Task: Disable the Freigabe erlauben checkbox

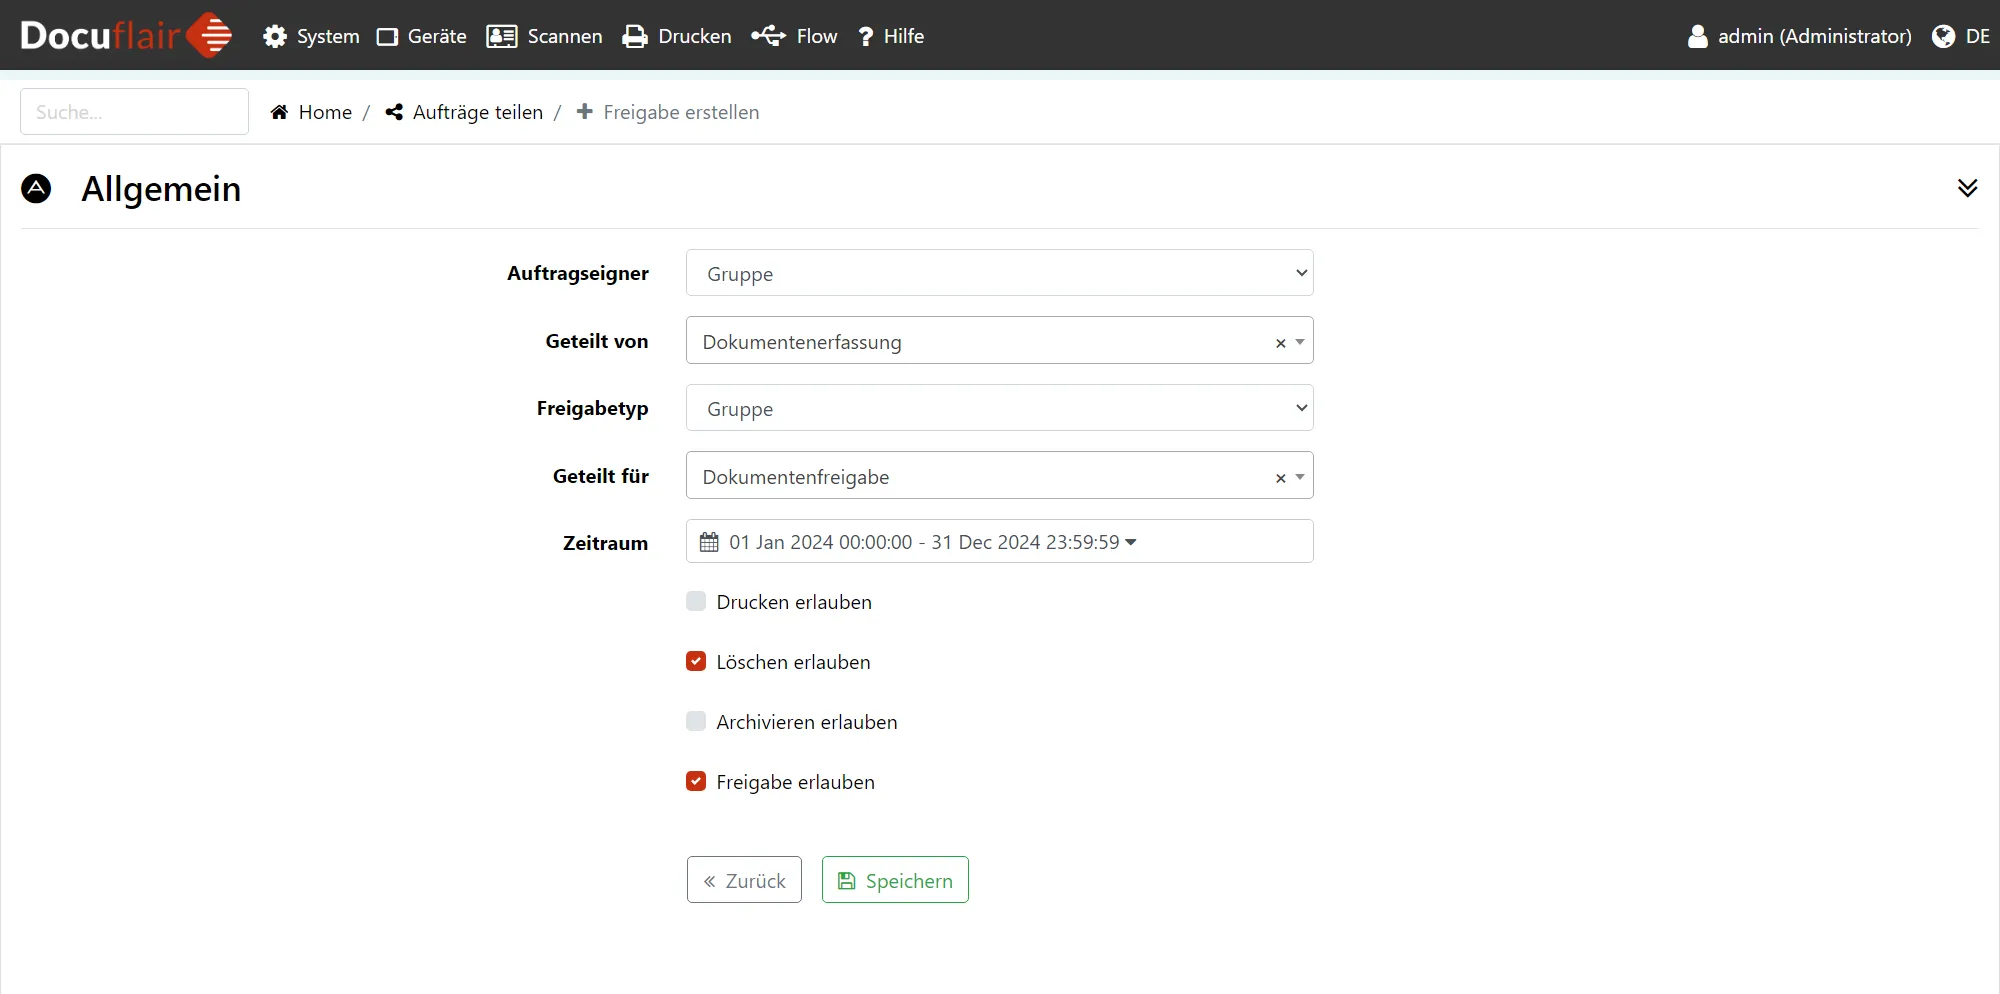Action: (696, 781)
